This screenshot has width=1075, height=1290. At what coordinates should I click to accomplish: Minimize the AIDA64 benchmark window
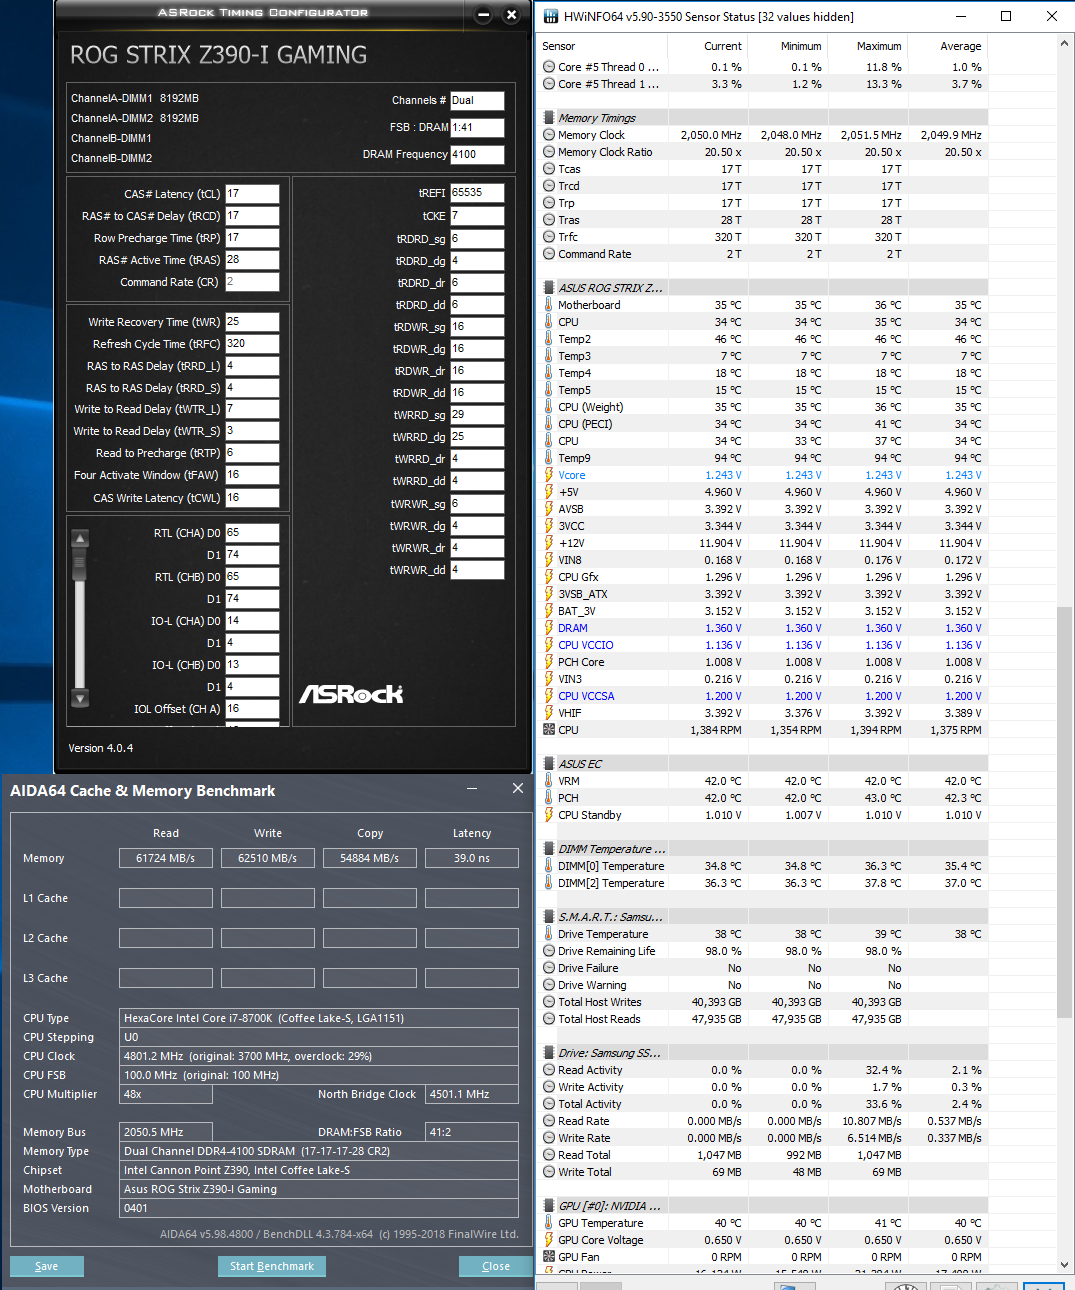click(473, 789)
